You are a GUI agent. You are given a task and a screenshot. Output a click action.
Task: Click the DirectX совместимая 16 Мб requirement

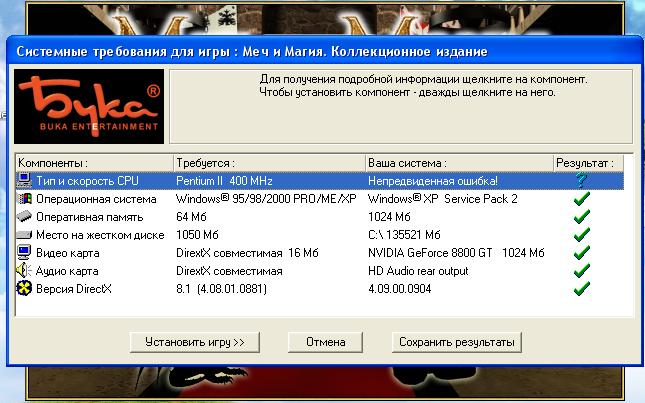point(247,253)
